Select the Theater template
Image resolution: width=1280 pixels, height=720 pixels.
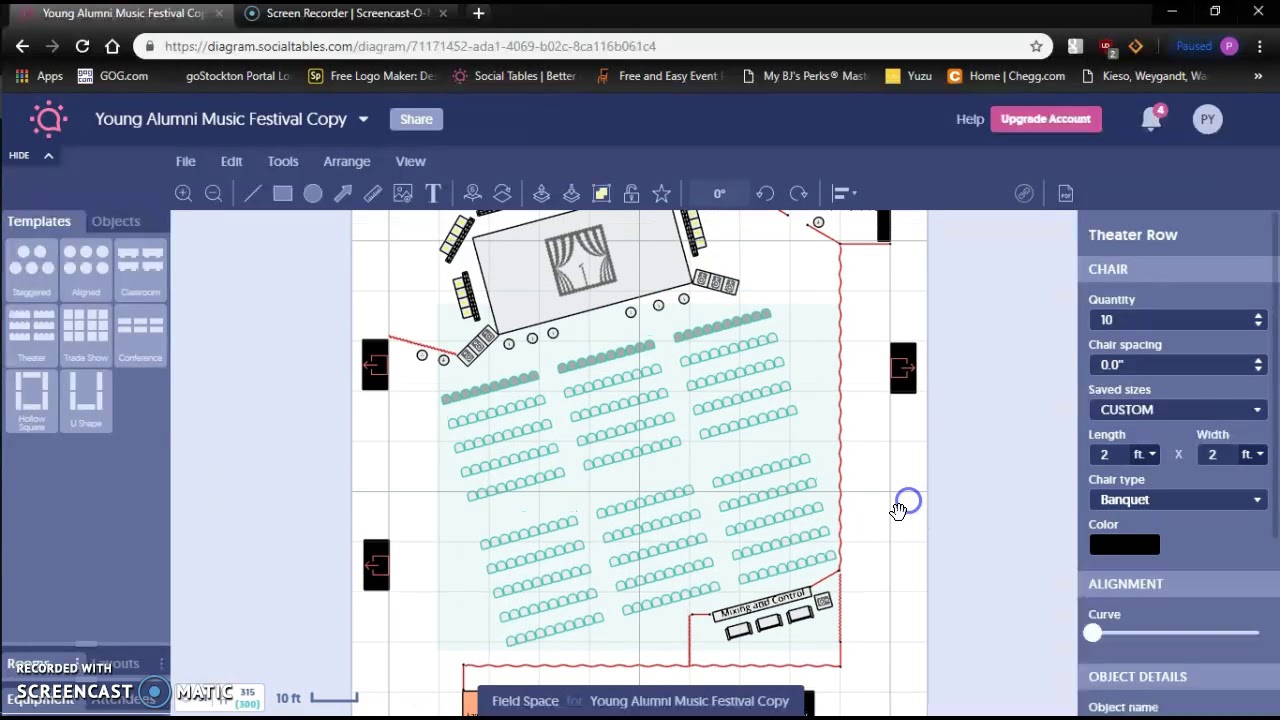[32, 335]
